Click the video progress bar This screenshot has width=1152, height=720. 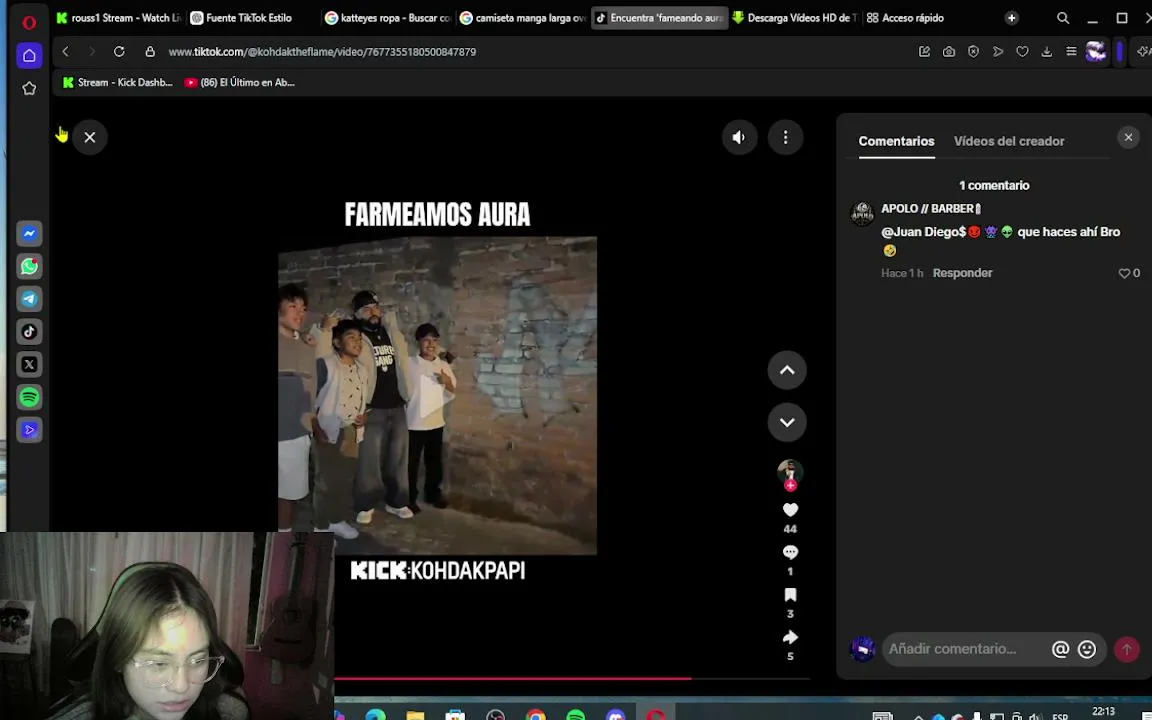coord(572,678)
